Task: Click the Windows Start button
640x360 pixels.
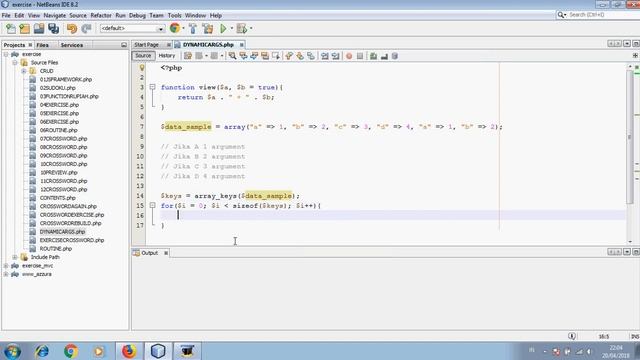Action: point(12,351)
